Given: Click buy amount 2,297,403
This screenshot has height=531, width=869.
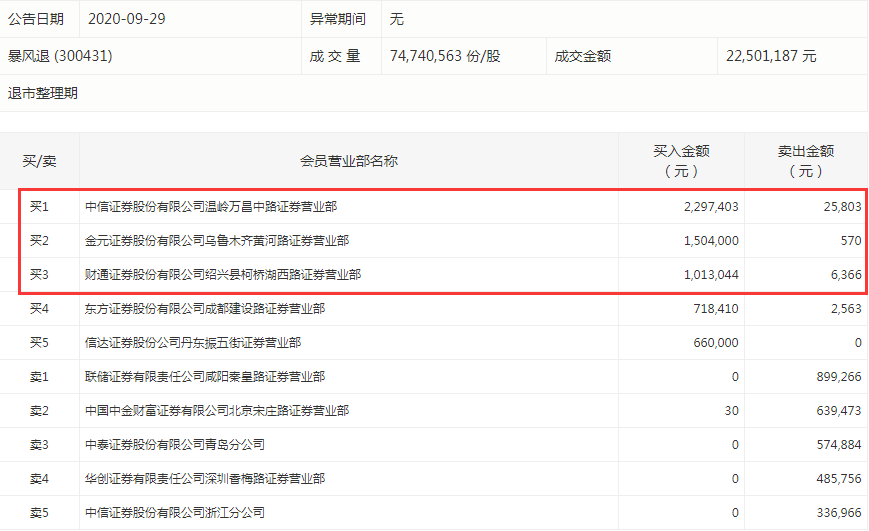Looking at the screenshot, I should (x=711, y=207).
